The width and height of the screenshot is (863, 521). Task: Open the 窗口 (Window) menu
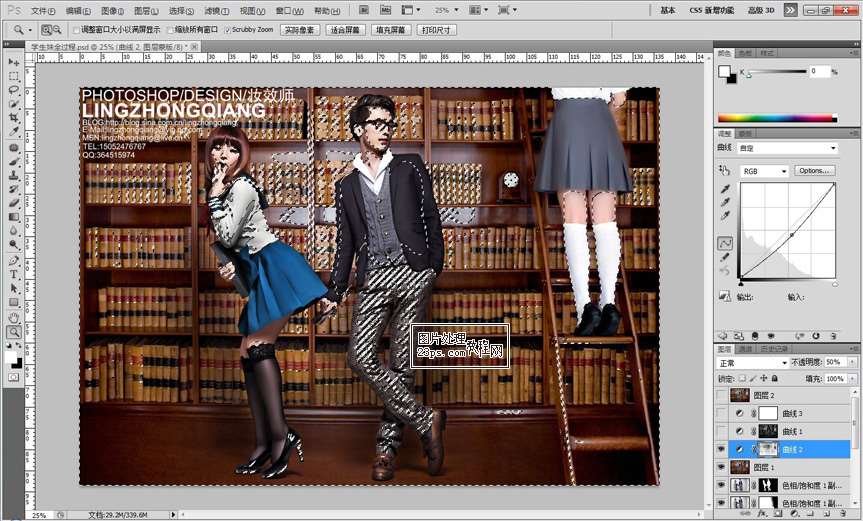(289, 10)
